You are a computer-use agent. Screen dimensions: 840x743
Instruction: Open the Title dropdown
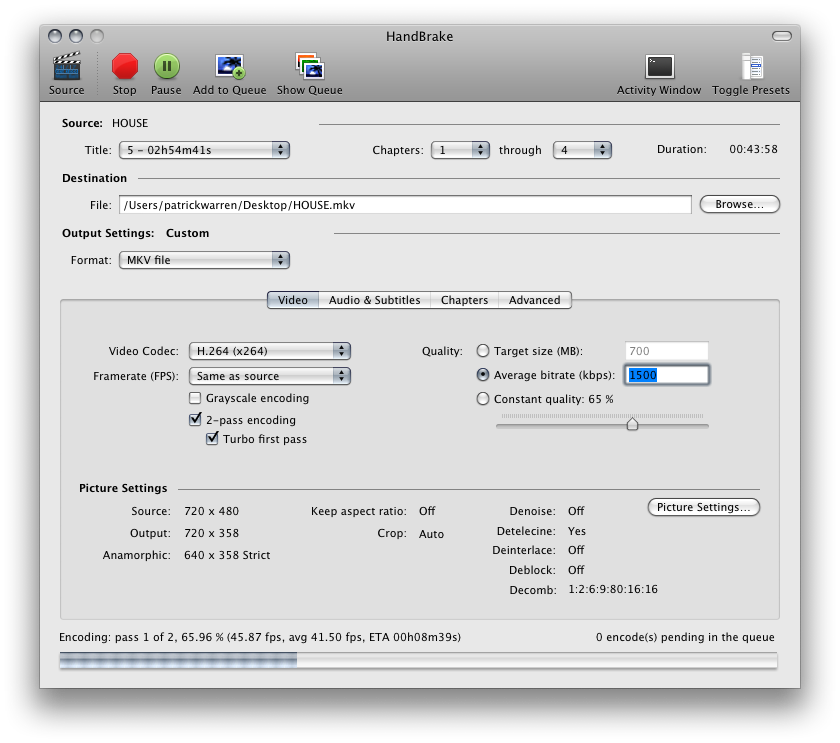[204, 150]
